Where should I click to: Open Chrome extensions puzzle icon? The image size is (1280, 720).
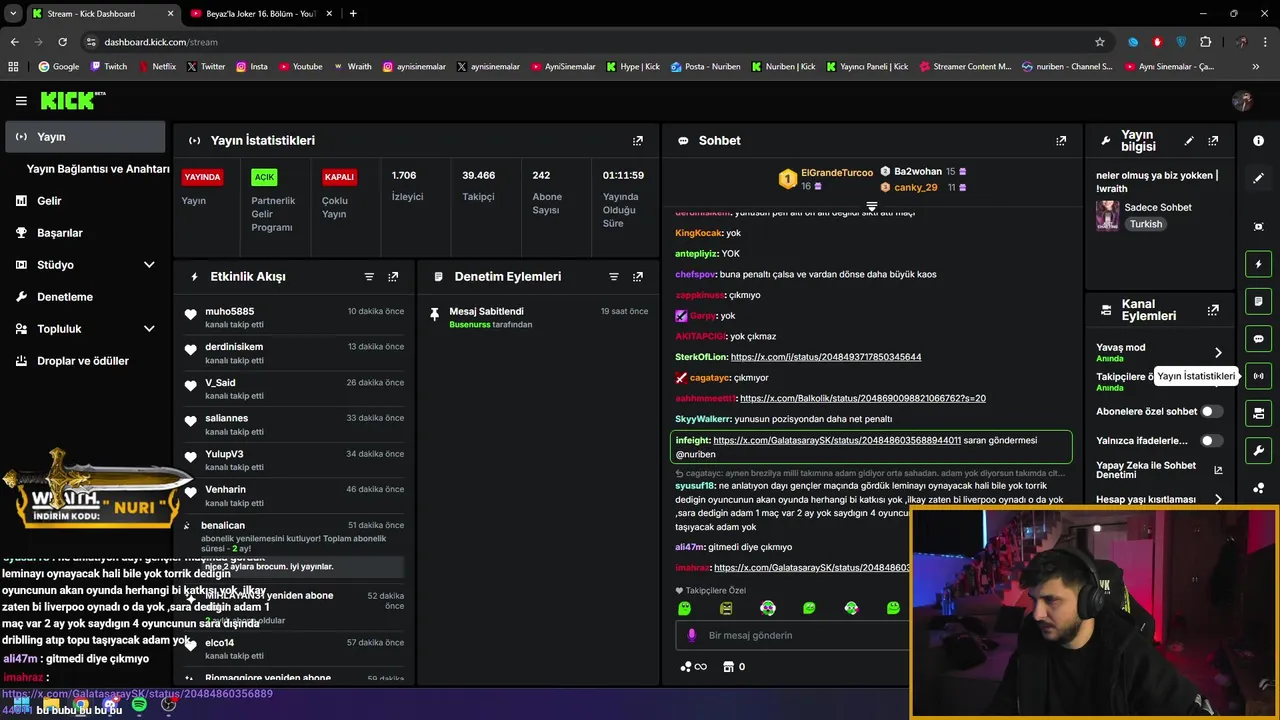pos(1205,42)
